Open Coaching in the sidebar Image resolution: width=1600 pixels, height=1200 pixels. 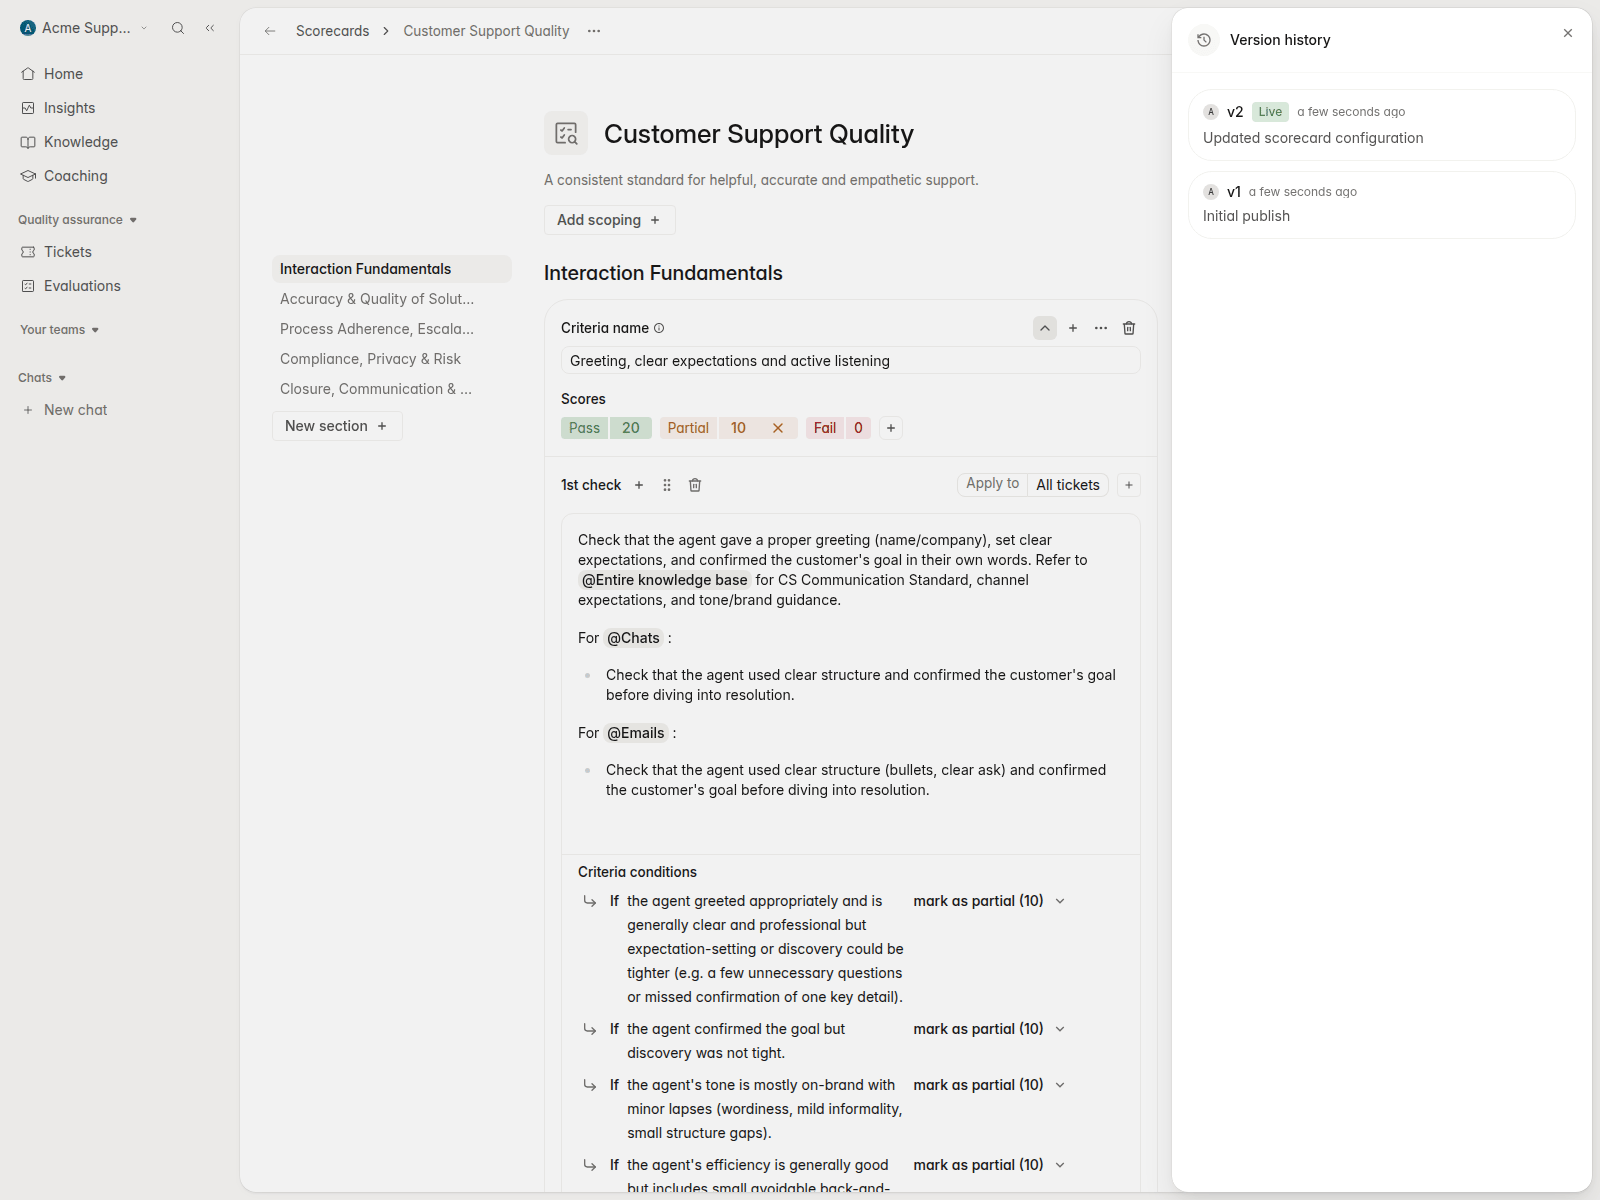coord(120,176)
